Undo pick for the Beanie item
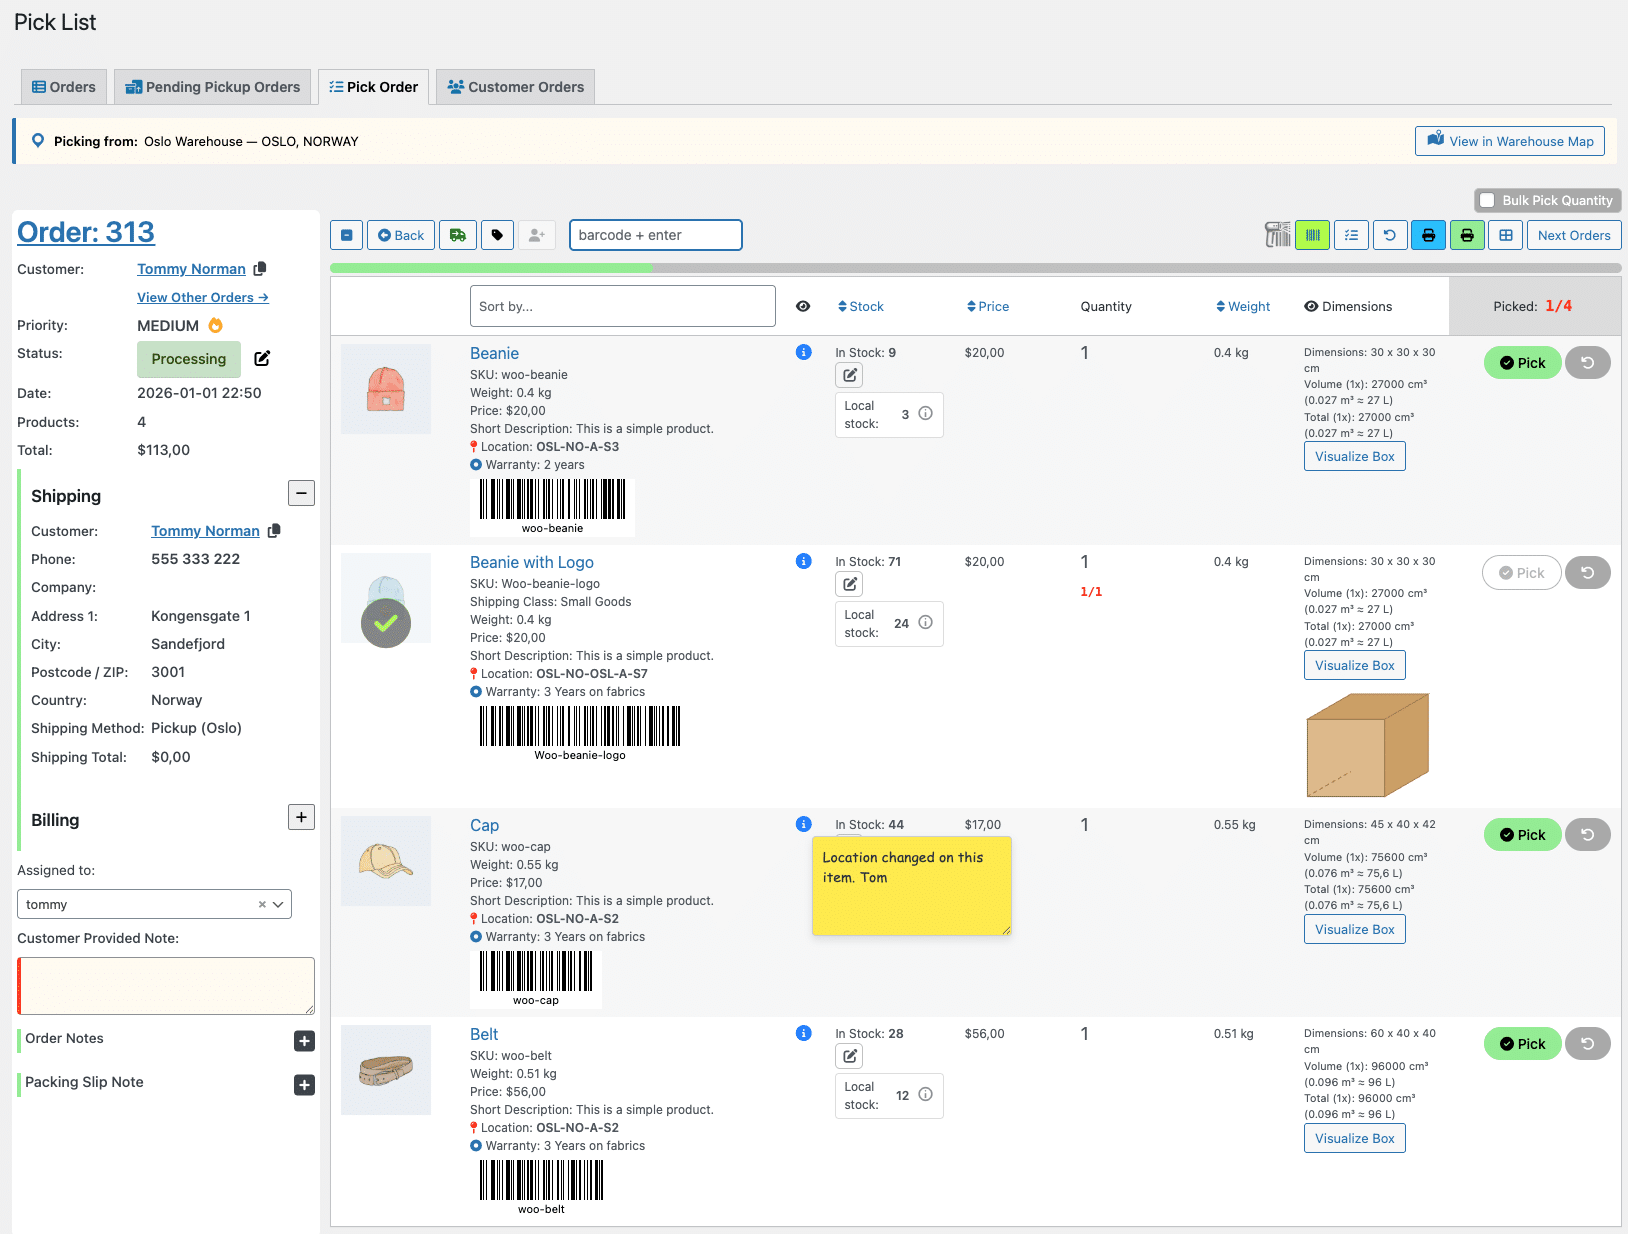 pyautogui.click(x=1587, y=363)
